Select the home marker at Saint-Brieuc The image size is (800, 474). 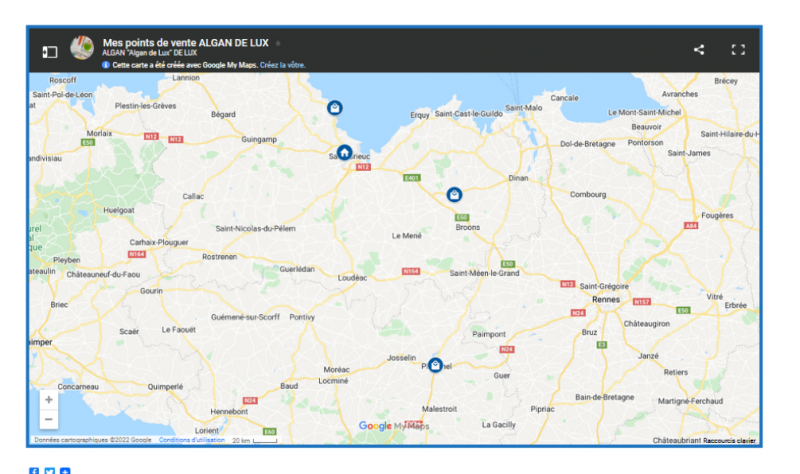344,153
